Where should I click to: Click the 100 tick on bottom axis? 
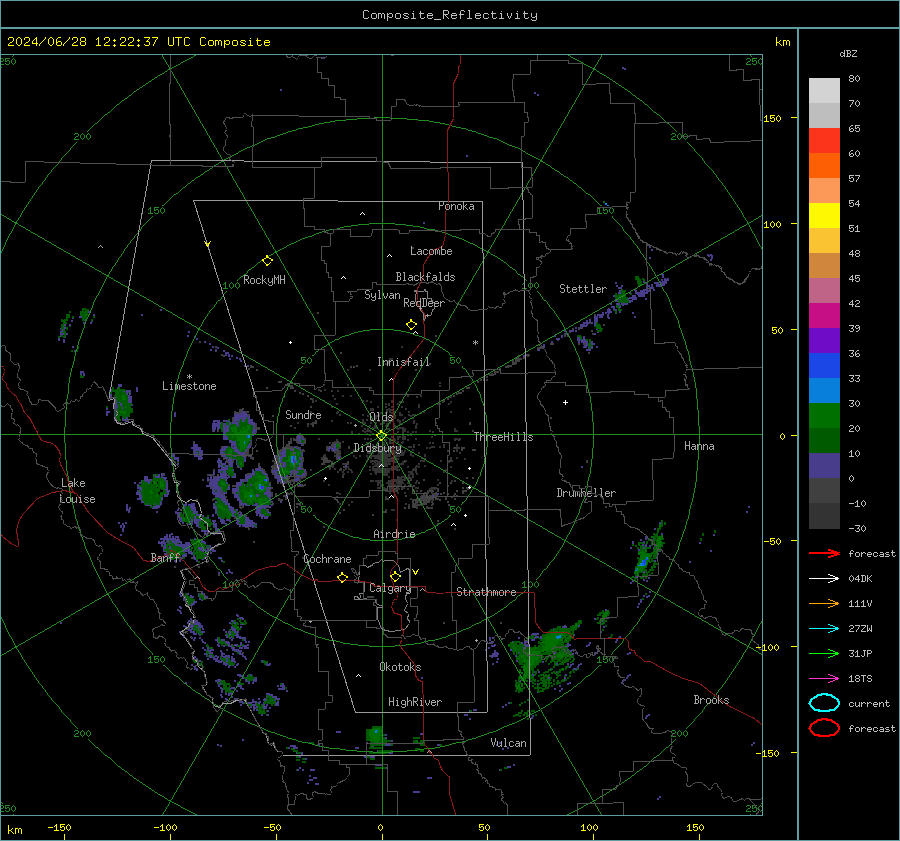[589, 827]
